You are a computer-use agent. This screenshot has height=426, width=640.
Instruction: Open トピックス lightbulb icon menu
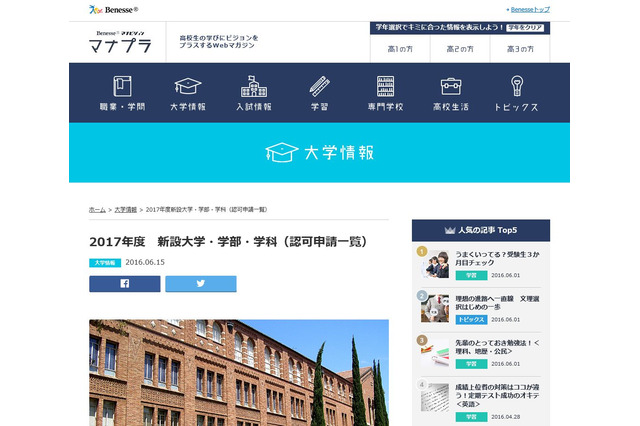(517, 86)
